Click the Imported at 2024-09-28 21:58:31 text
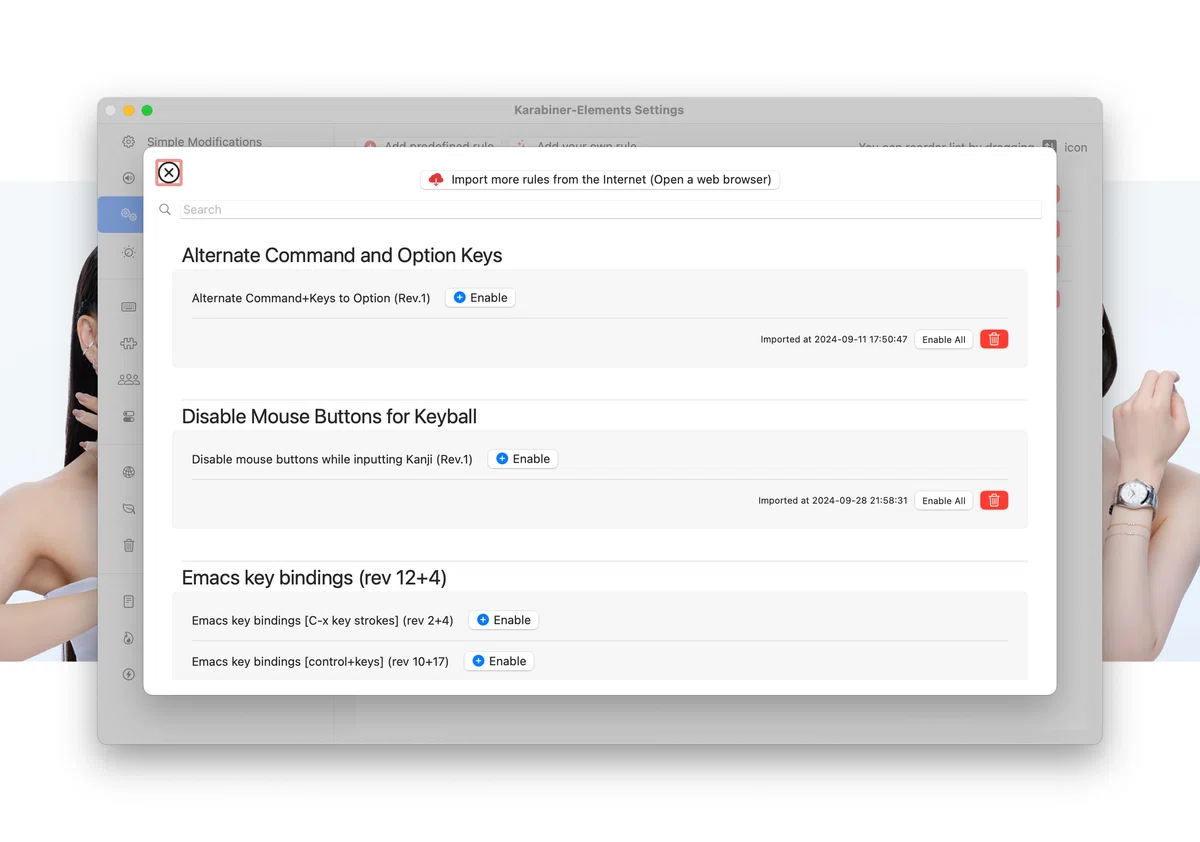The image size is (1200, 842). (x=833, y=501)
